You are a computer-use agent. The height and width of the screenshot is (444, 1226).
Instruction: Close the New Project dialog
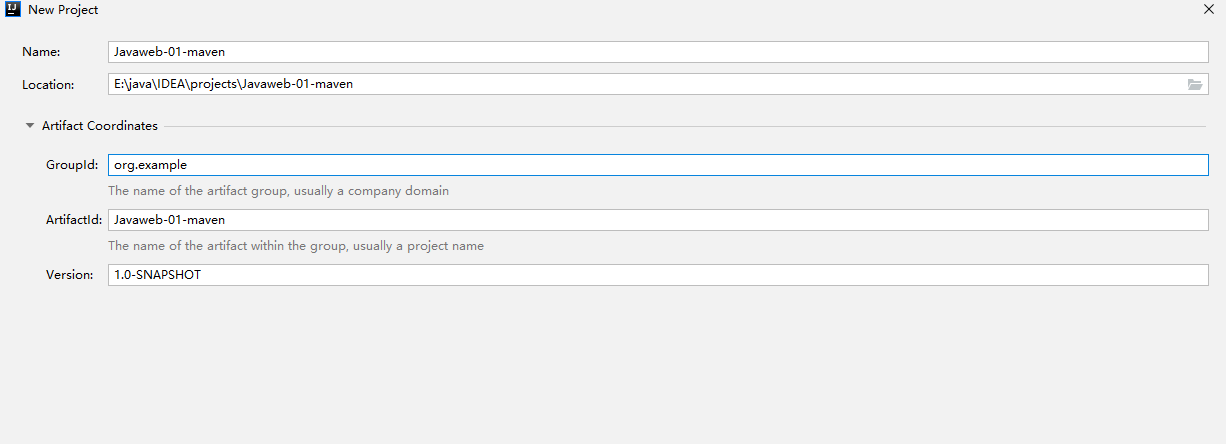[1210, 9]
